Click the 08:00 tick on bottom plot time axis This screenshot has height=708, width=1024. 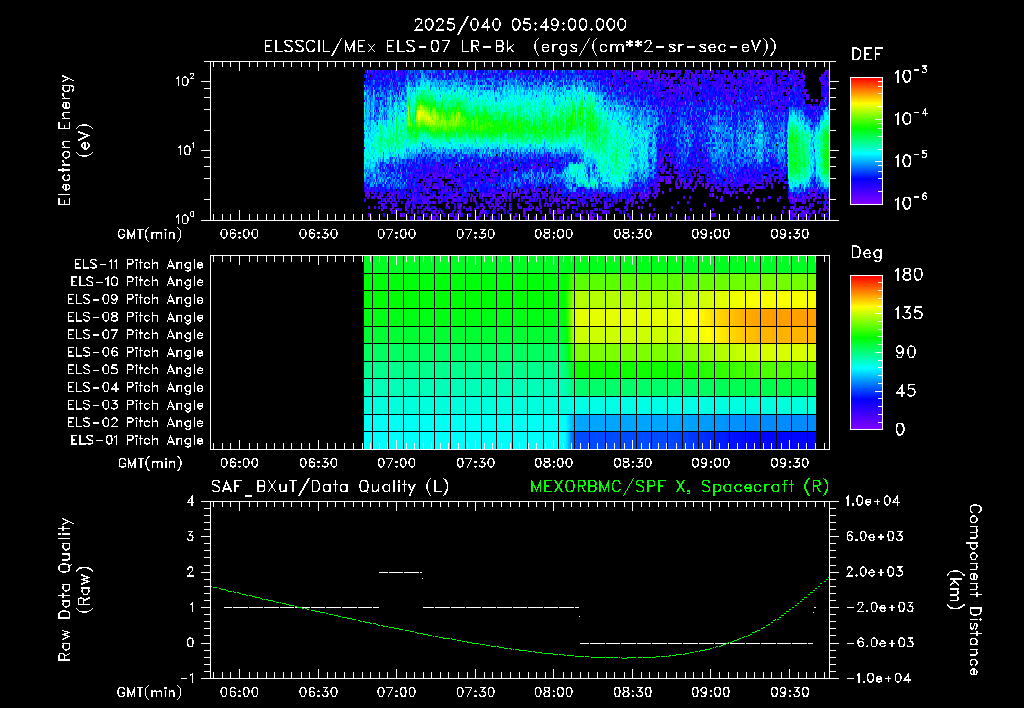(554, 692)
